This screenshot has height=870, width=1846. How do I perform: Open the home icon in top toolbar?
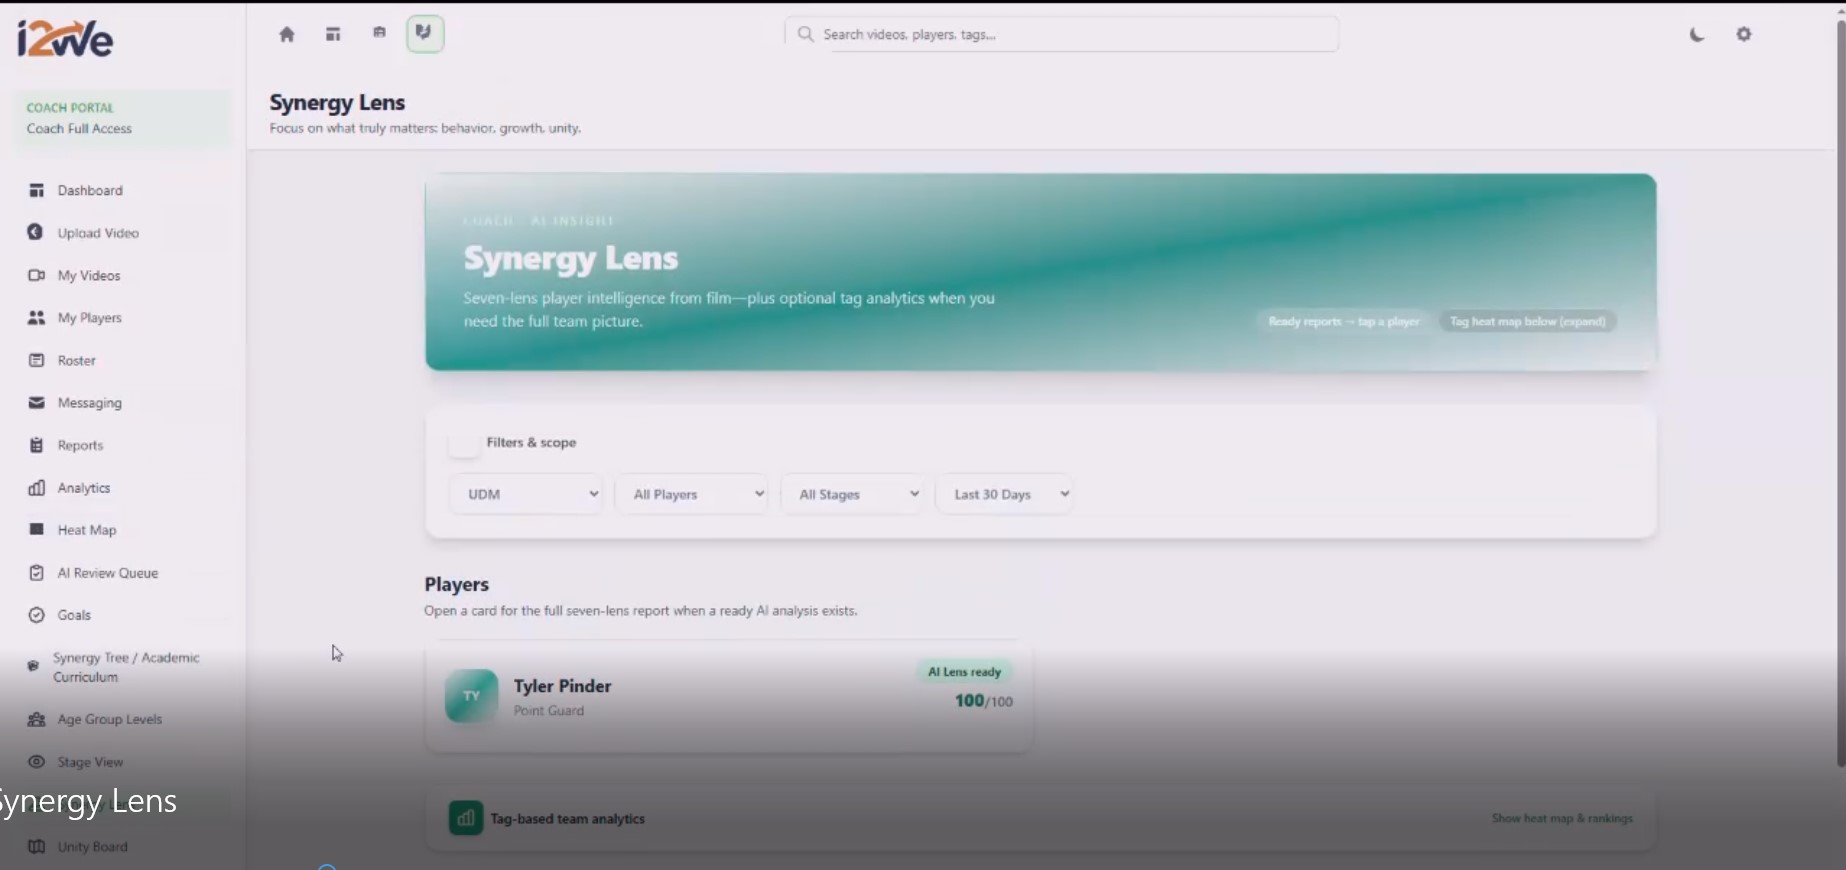tap(287, 34)
